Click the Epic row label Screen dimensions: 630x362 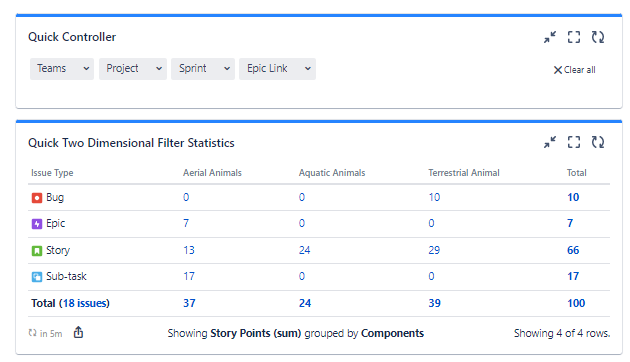point(55,223)
